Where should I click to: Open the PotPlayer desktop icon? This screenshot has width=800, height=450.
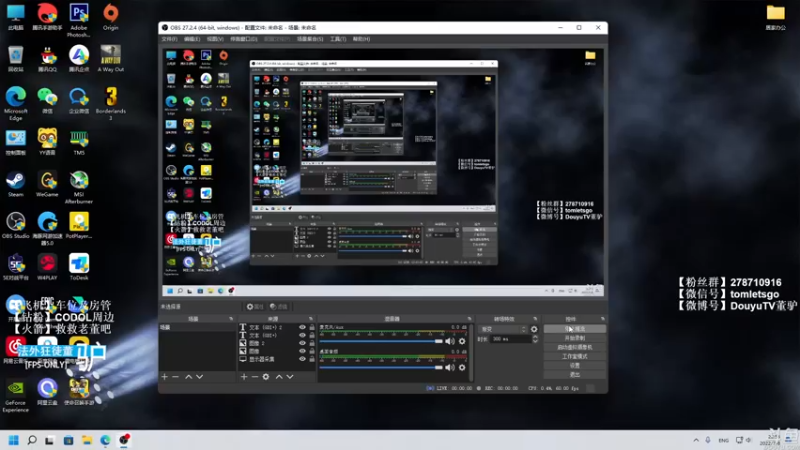pyautogui.click(x=79, y=226)
